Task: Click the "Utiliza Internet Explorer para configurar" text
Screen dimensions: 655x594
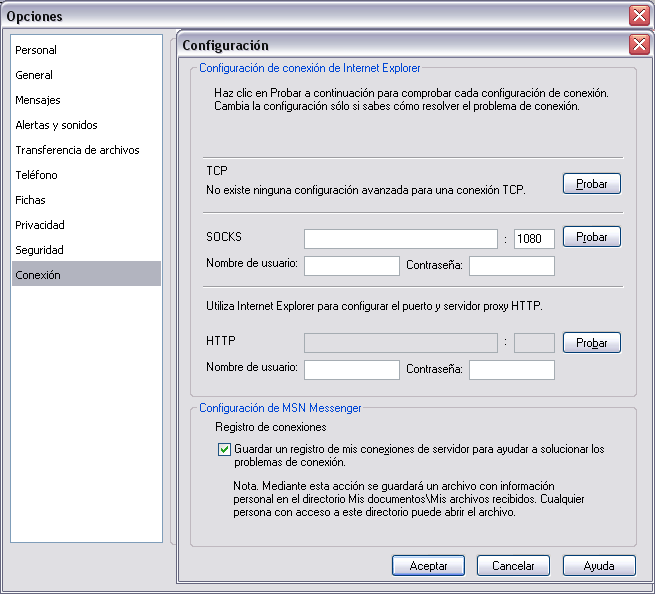Action: (374, 306)
